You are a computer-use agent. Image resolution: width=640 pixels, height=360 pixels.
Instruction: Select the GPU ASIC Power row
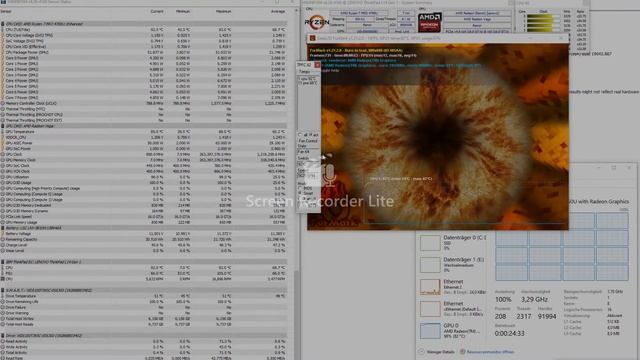click(144, 143)
